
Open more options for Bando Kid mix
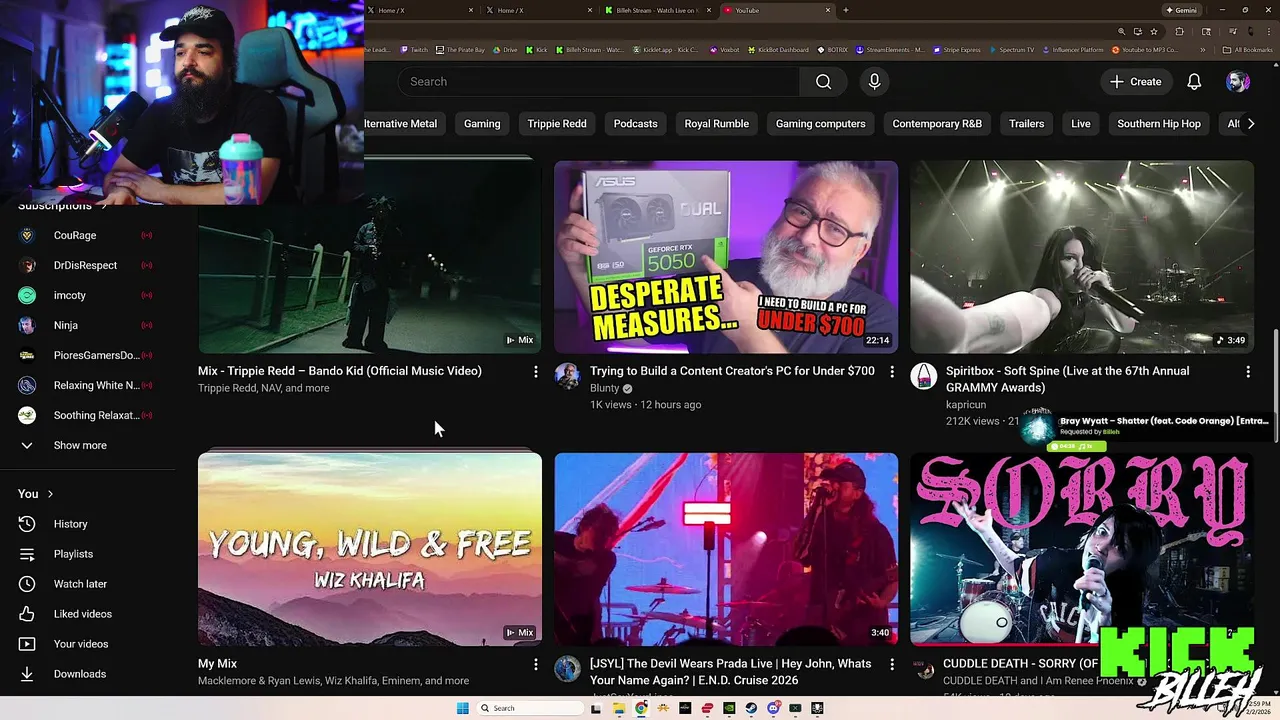535,372
